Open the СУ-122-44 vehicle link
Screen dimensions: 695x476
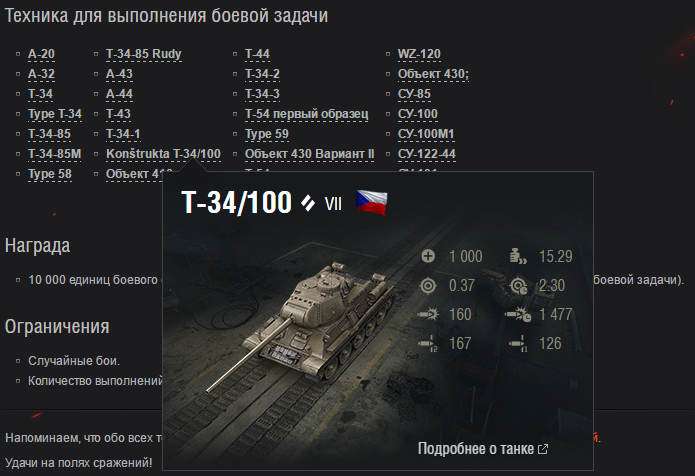click(426, 154)
